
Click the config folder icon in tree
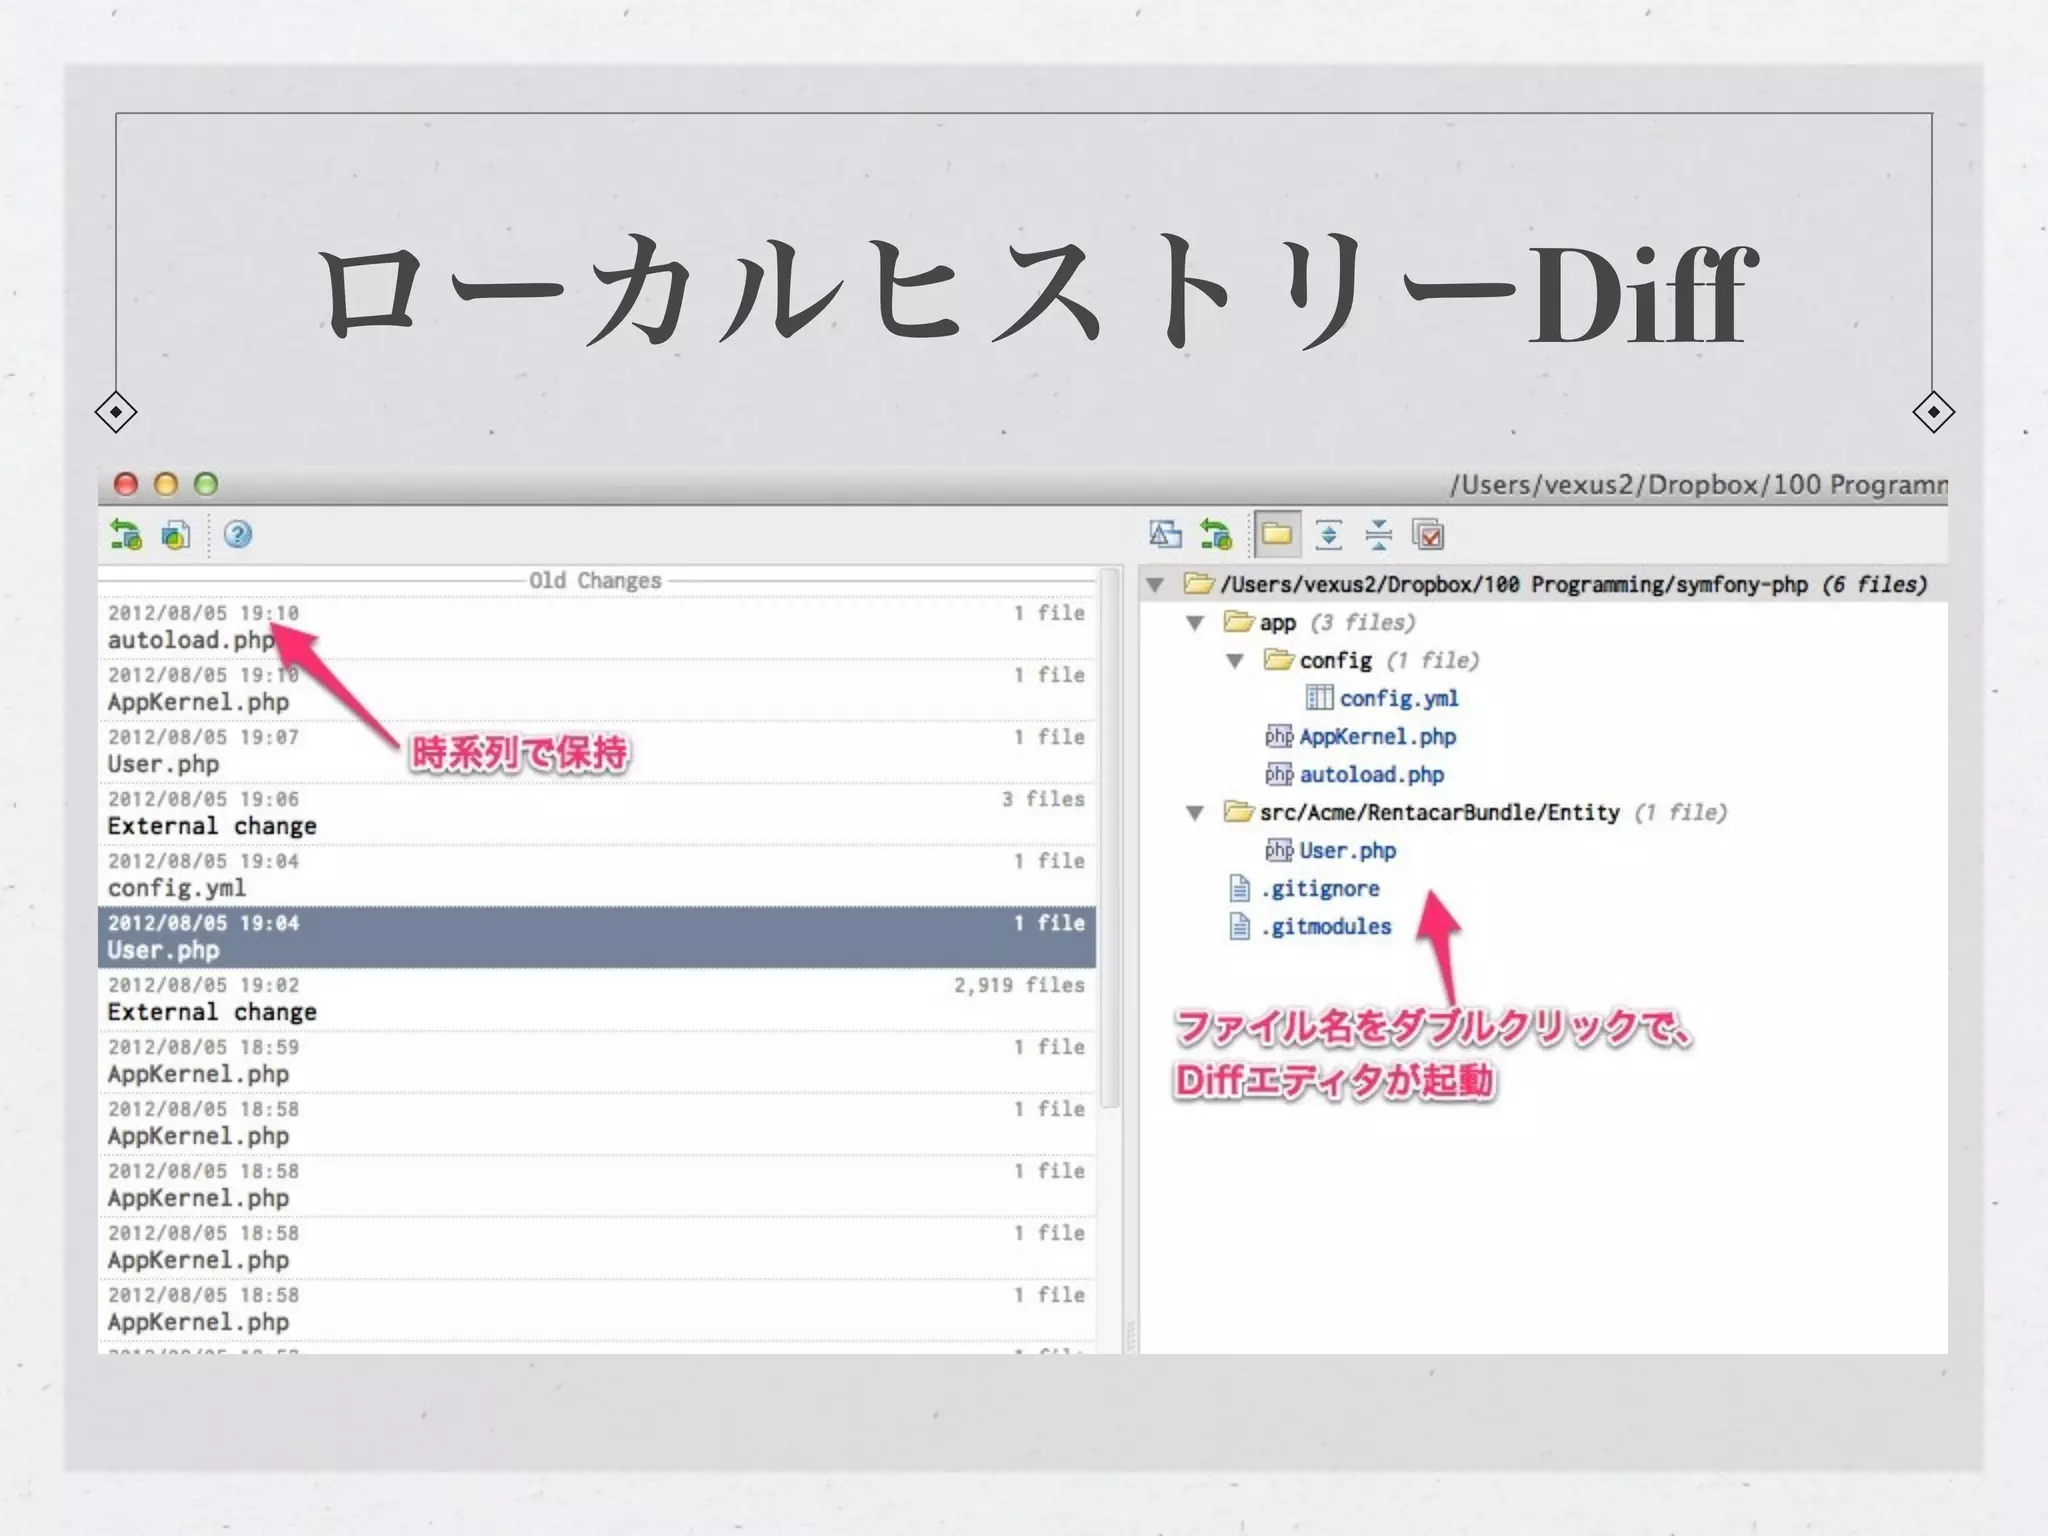(1279, 660)
